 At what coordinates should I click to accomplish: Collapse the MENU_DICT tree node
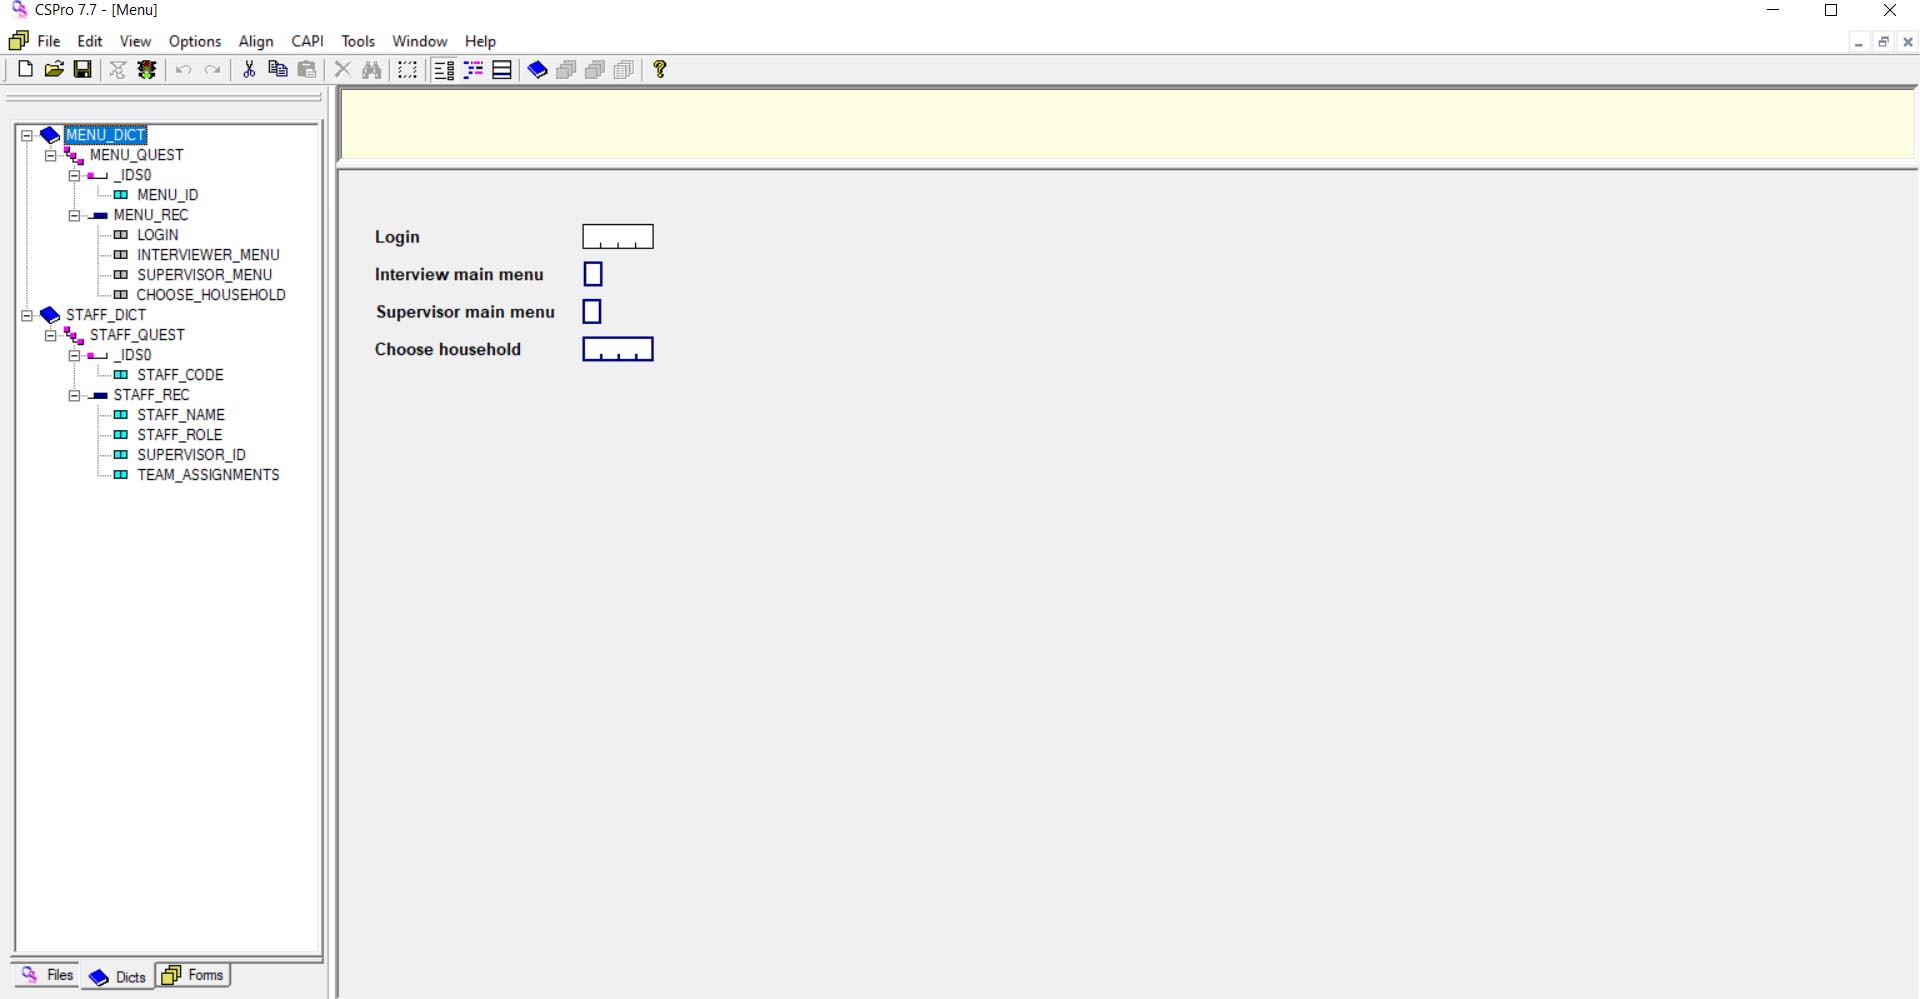(x=27, y=135)
